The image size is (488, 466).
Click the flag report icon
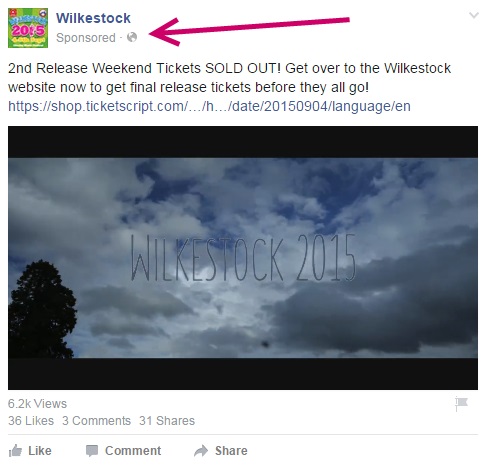tap(461, 404)
